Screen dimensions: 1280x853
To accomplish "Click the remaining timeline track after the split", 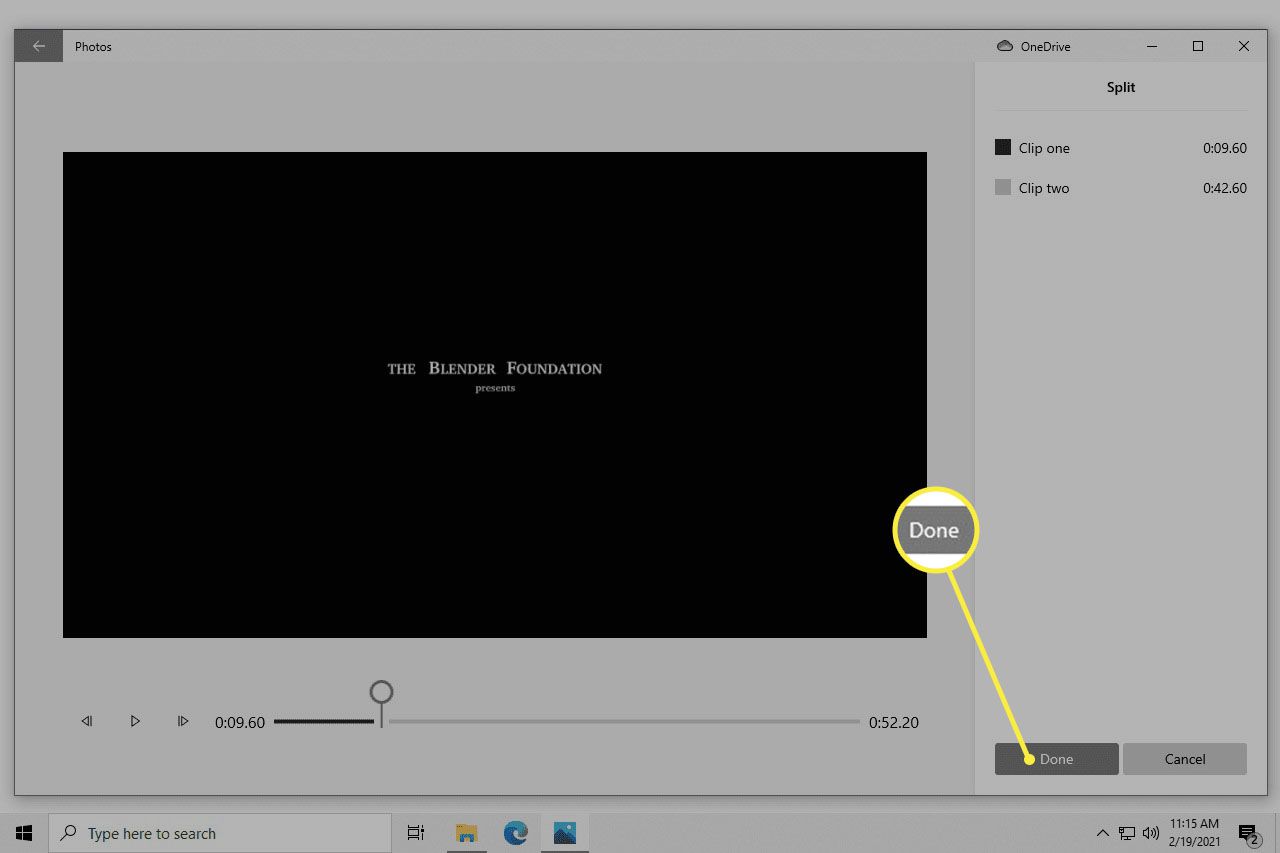I will pos(624,721).
